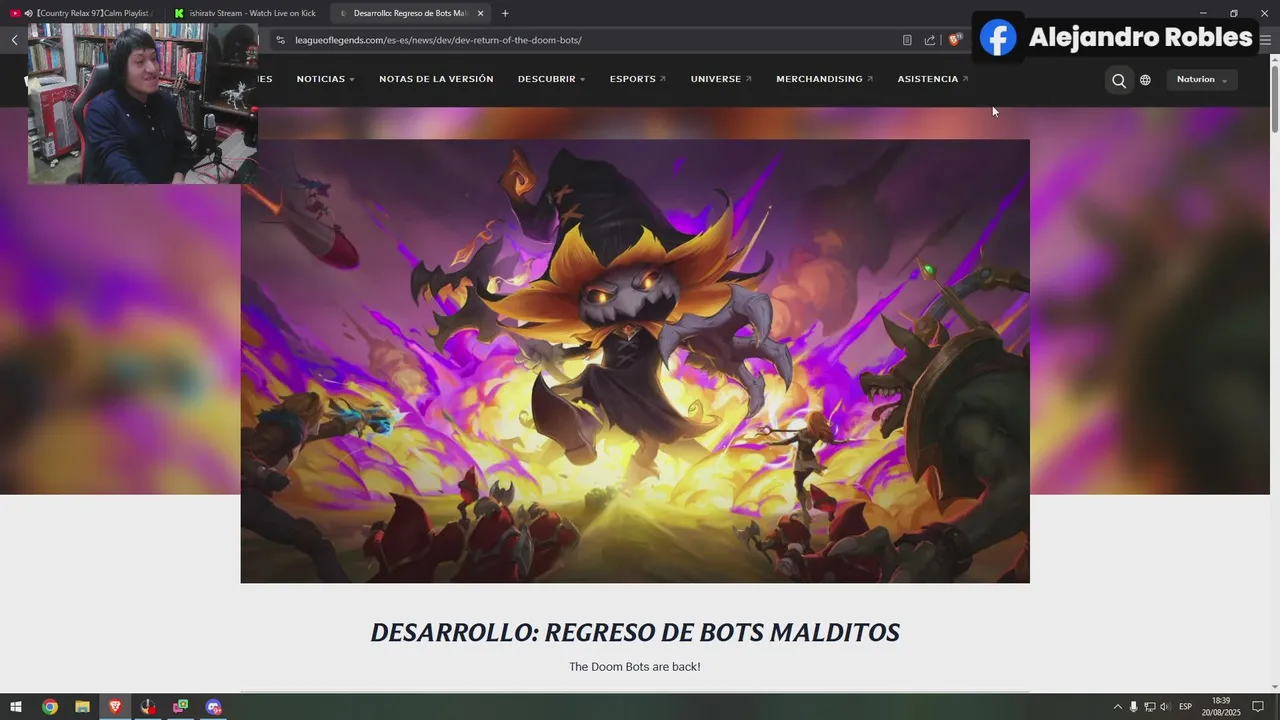The height and width of the screenshot is (720, 1280).
Task: View site information icon beside URL
Action: point(280,40)
